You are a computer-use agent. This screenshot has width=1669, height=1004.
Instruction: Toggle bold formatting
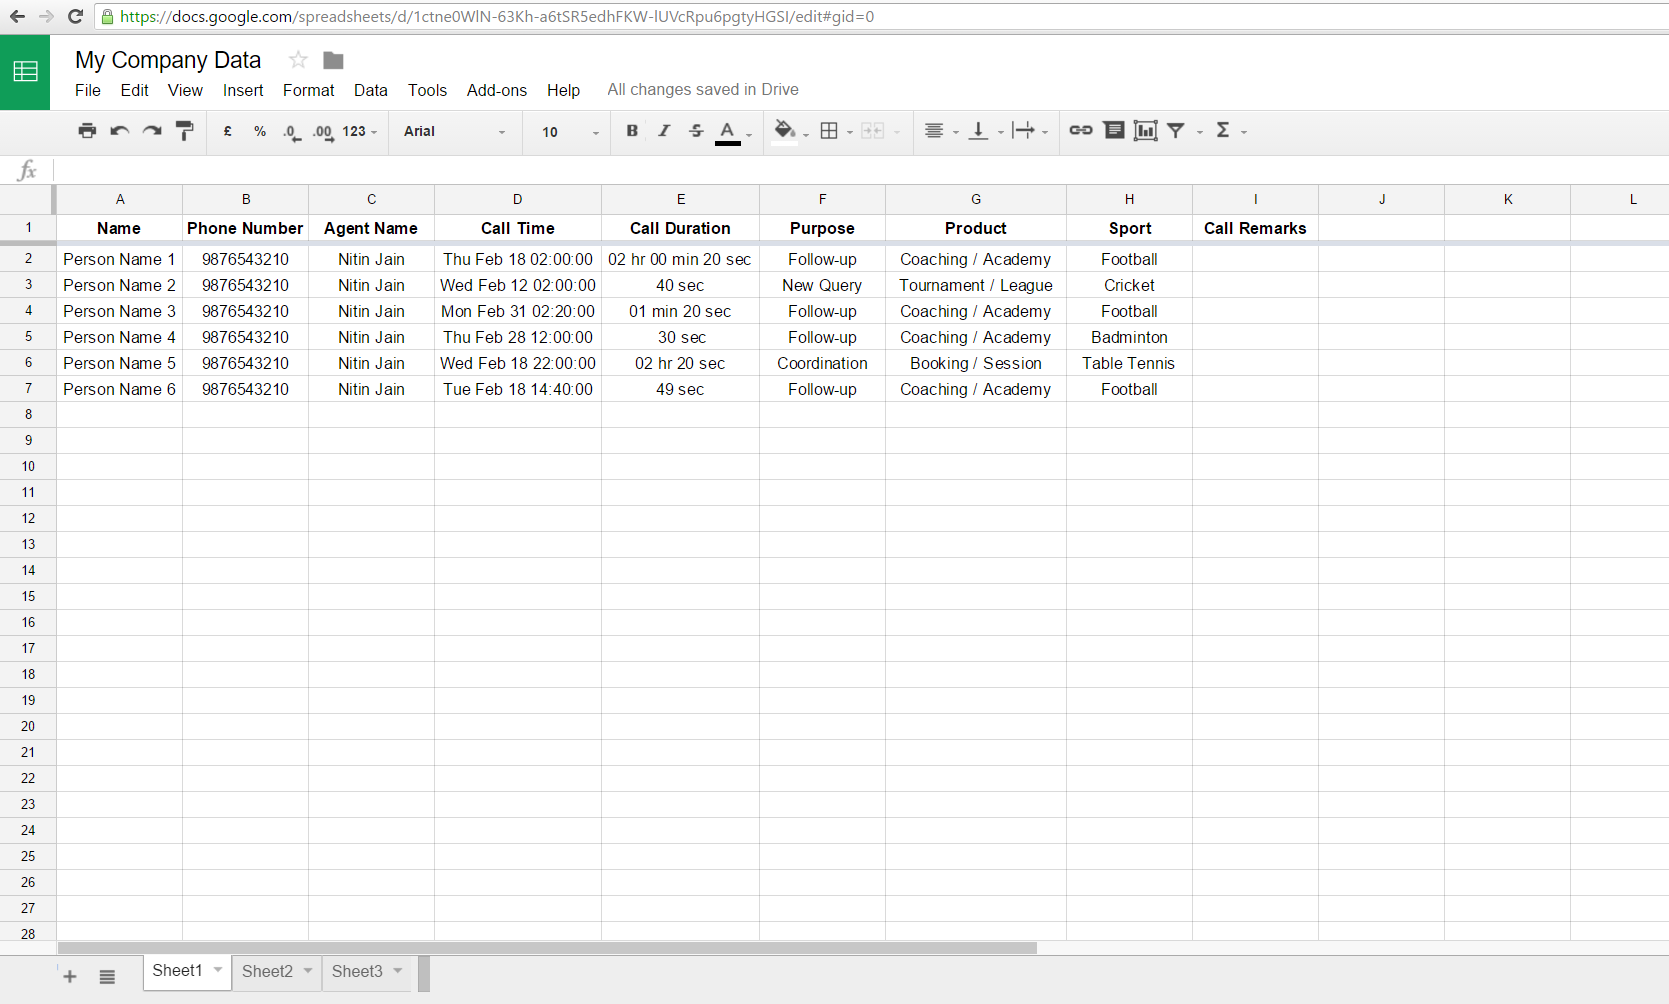632,131
